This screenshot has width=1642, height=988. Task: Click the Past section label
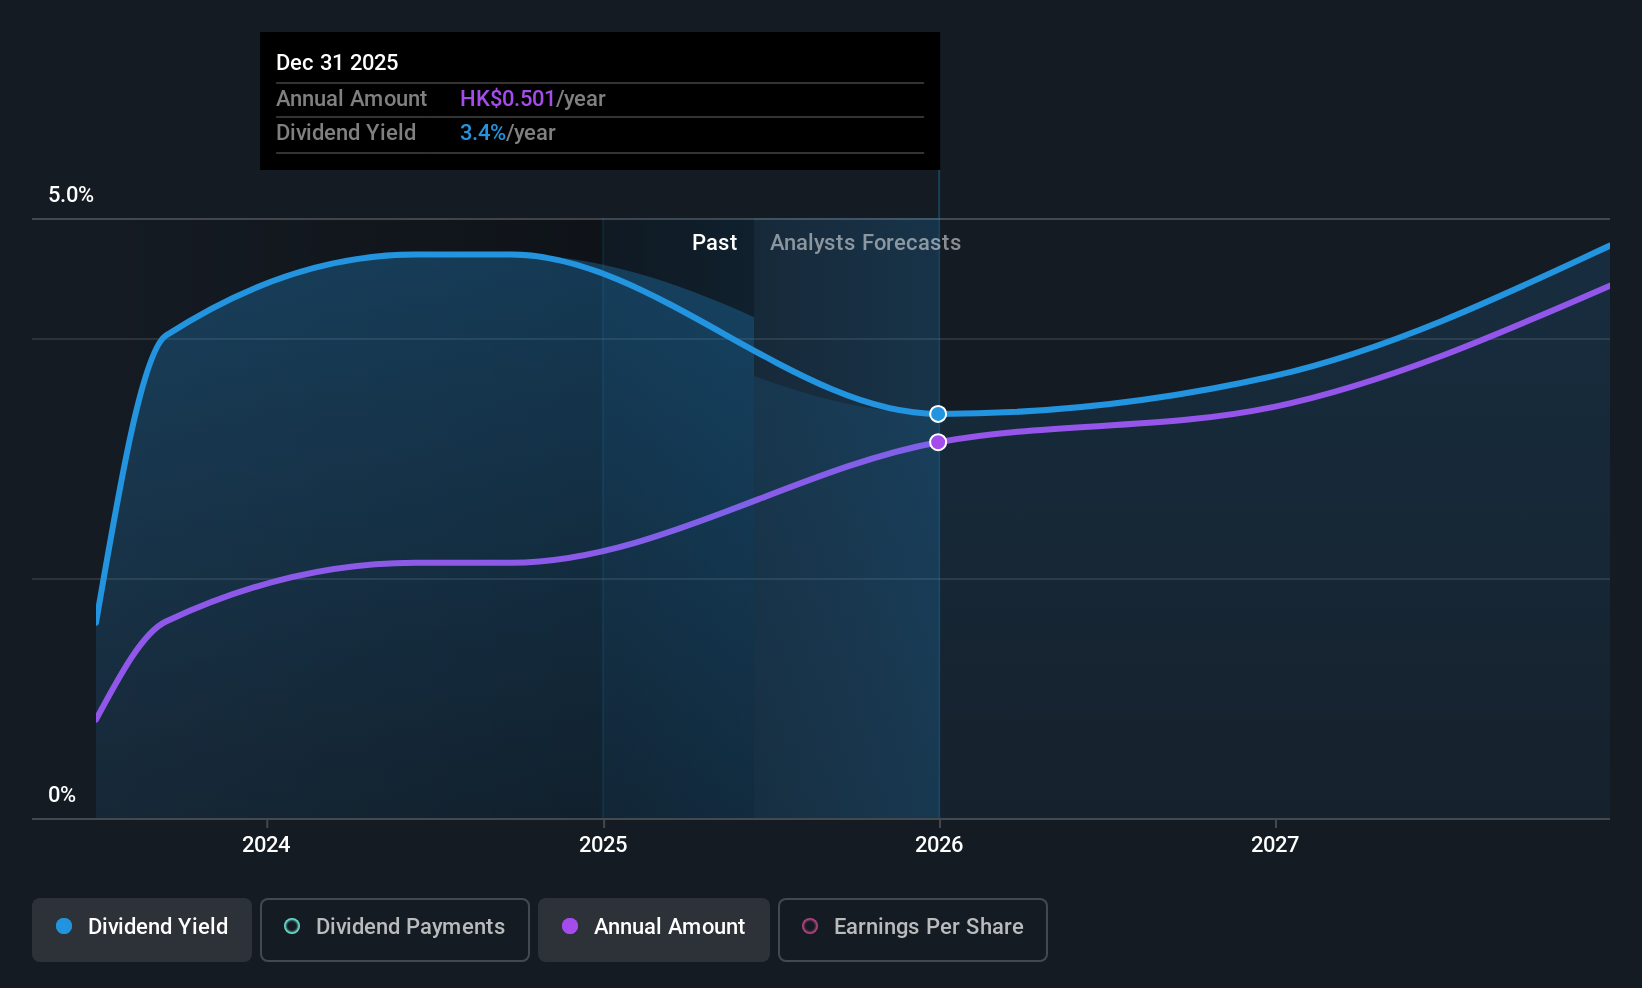click(714, 243)
